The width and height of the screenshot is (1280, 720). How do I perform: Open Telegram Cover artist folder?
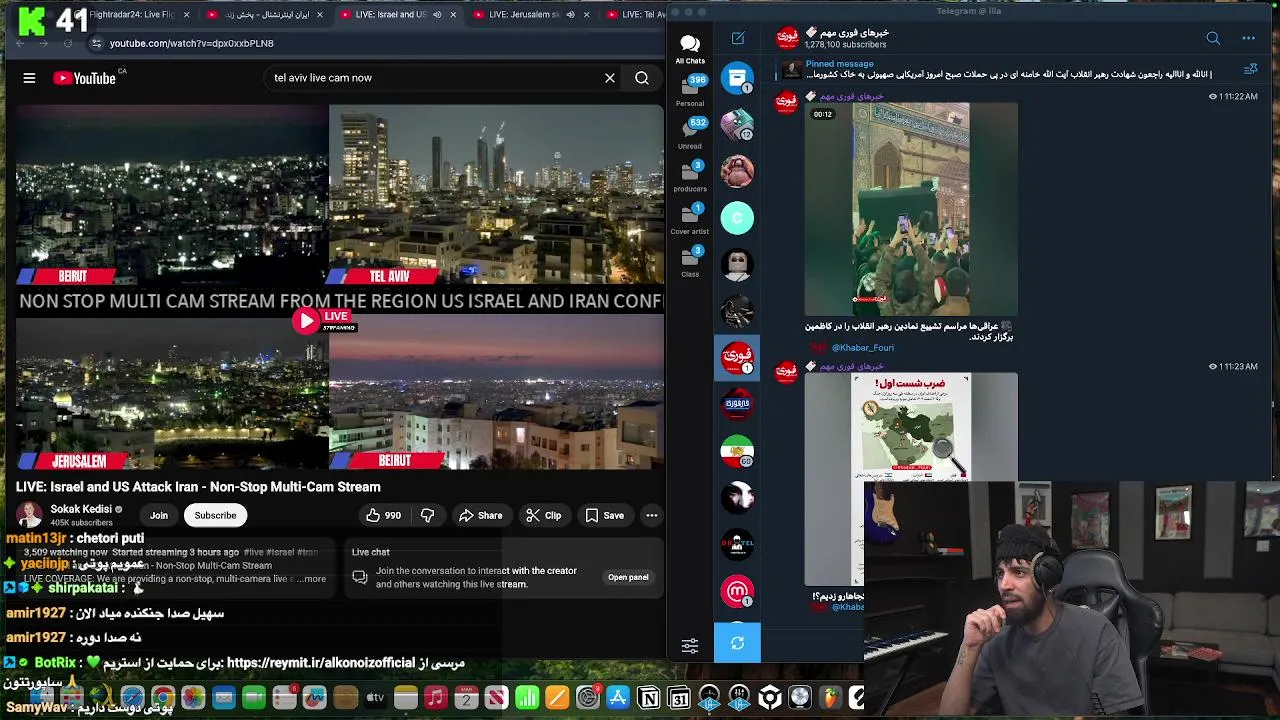click(x=690, y=218)
